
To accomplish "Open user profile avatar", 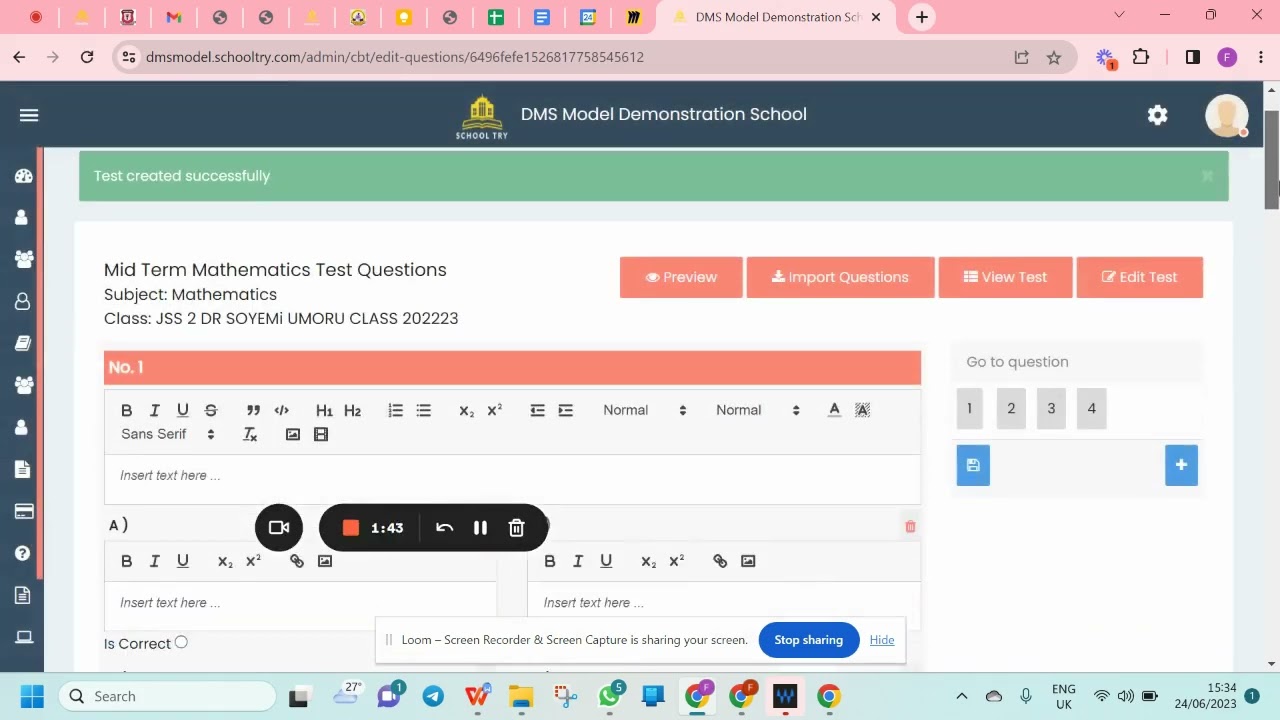I will click(1226, 115).
